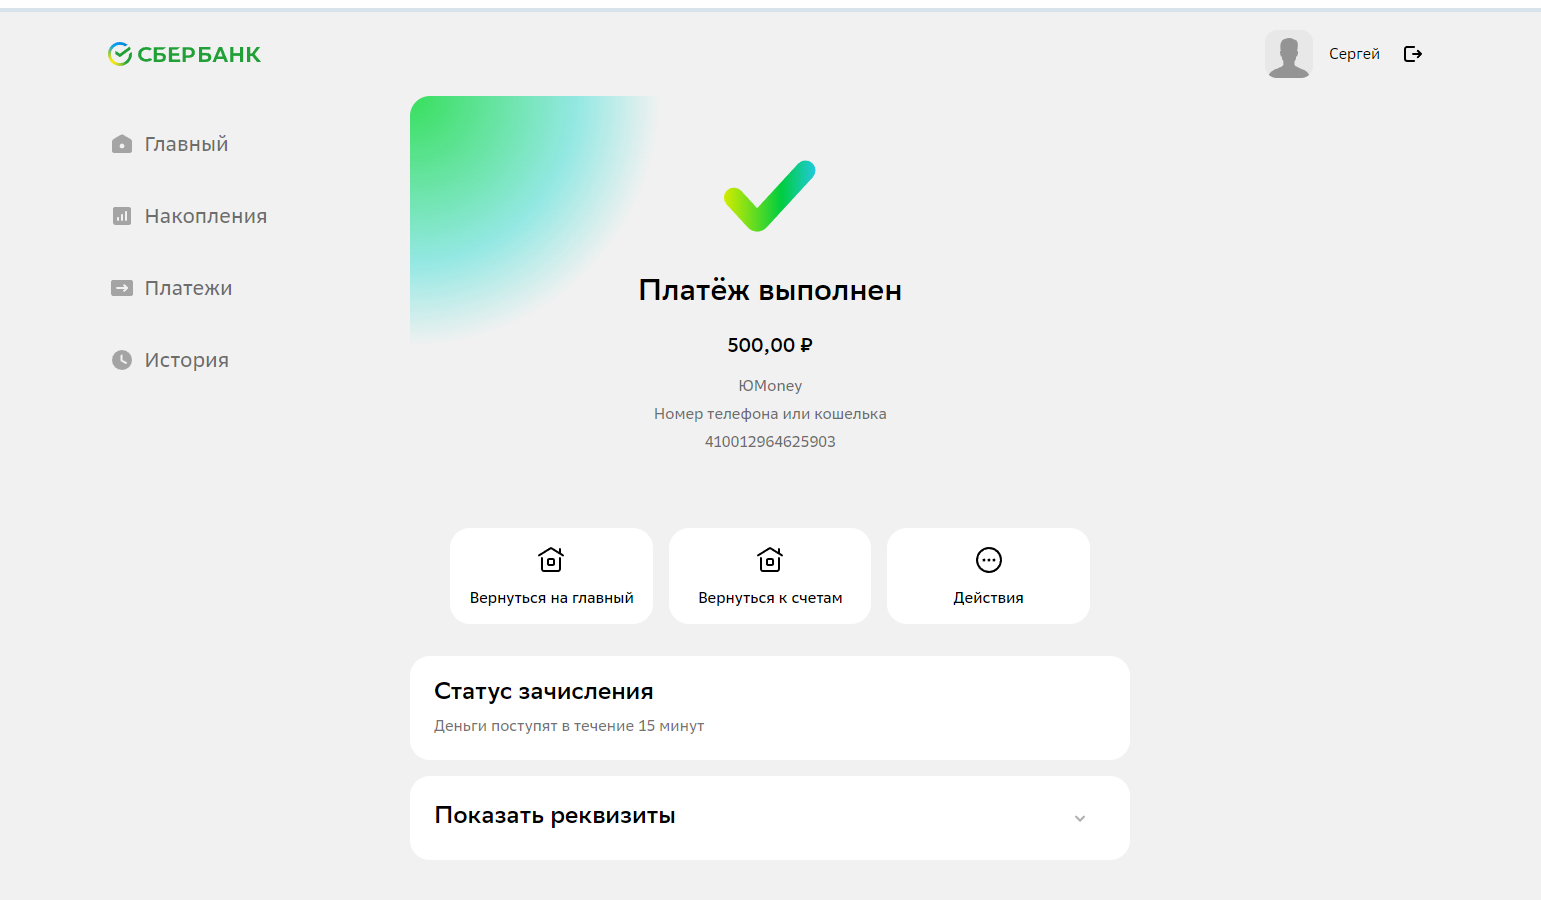Select Платежи in the sidebar
1541x900 pixels.
coord(188,288)
